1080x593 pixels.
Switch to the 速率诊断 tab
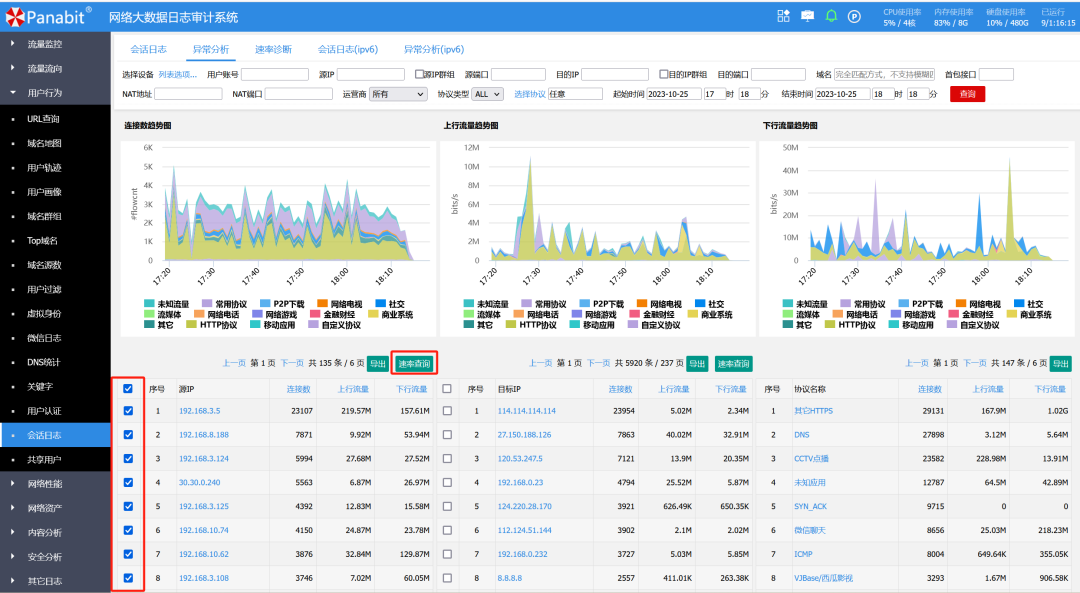coord(273,49)
